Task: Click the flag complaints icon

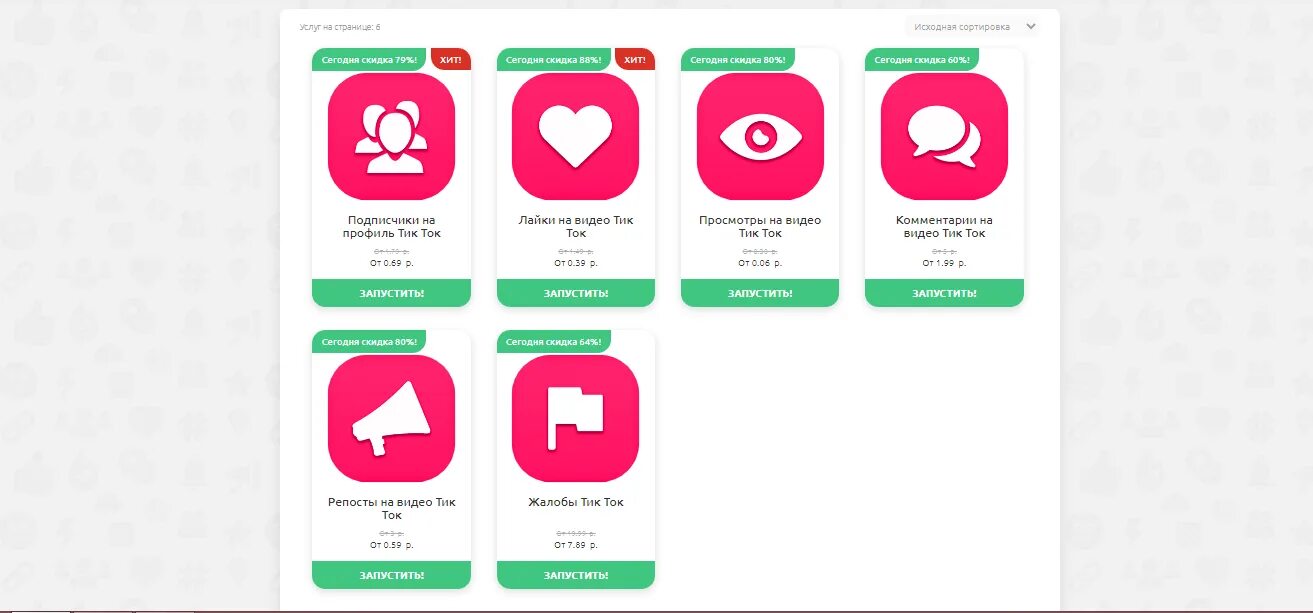Action: coord(575,418)
